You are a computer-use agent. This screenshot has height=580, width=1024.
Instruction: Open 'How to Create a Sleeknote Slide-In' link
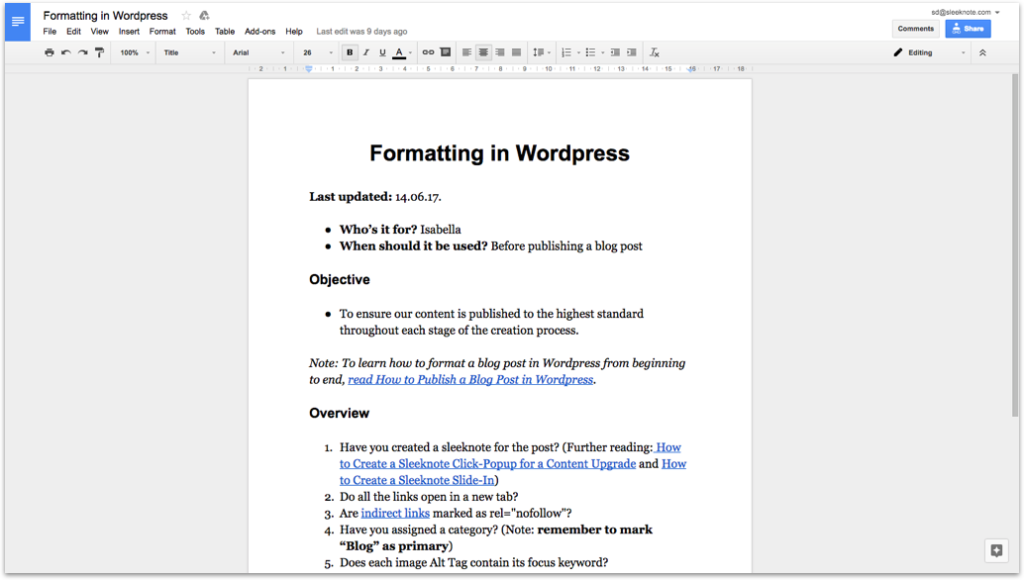click(x=416, y=480)
